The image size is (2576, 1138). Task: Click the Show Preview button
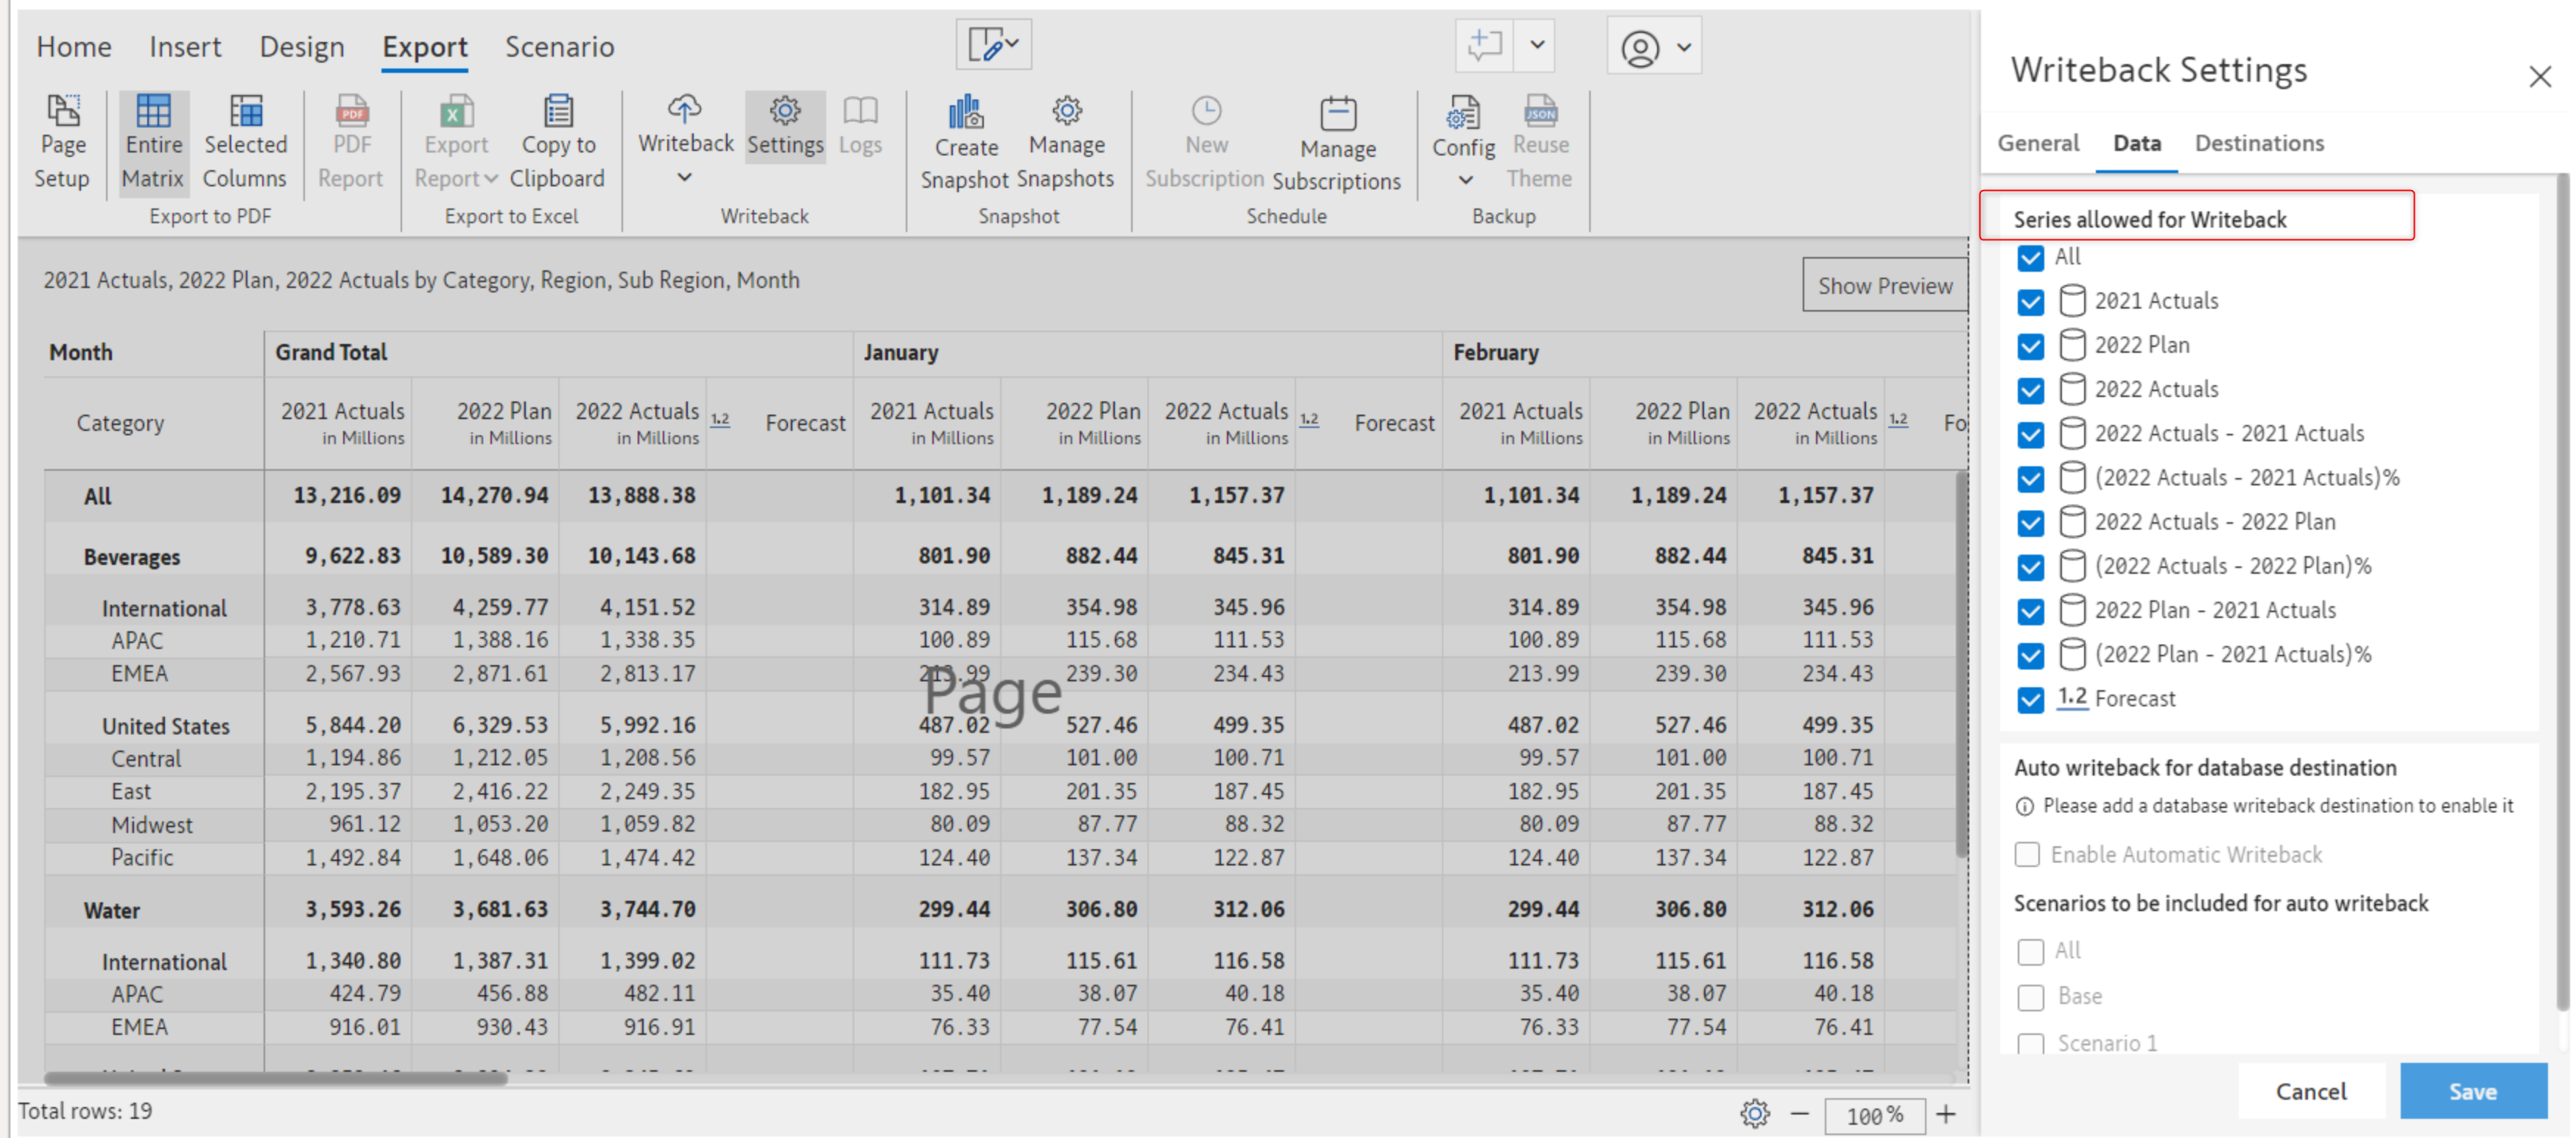coord(1884,286)
